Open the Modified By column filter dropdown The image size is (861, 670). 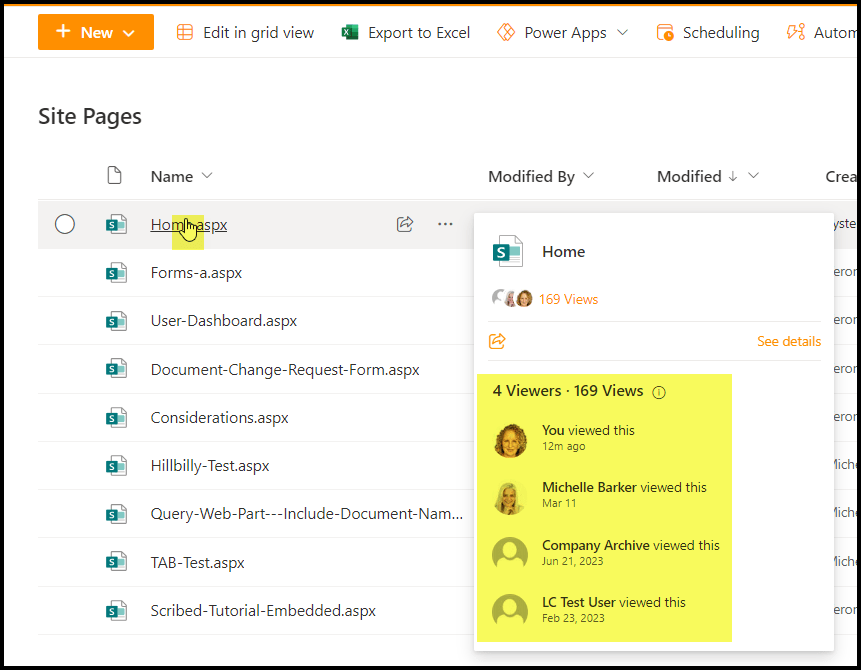point(588,176)
